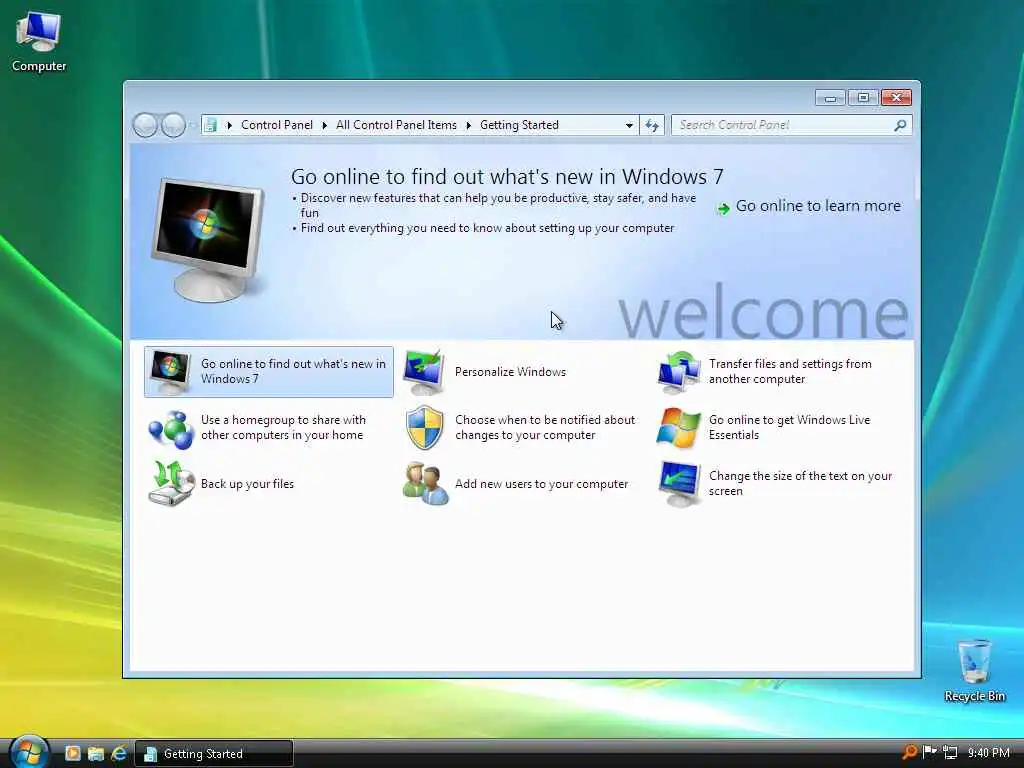Click the what's new in Windows 7 icon
Image resolution: width=1024 pixels, height=768 pixels.
[x=170, y=372]
